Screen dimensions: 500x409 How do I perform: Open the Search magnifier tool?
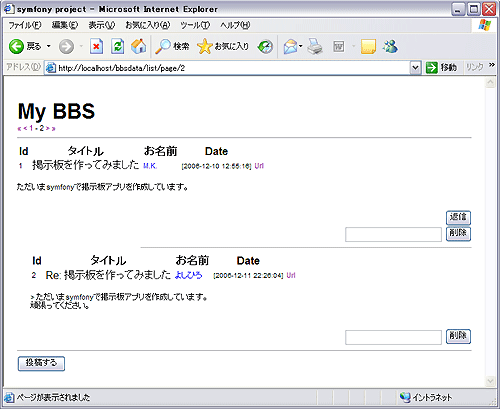click(x=163, y=46)
